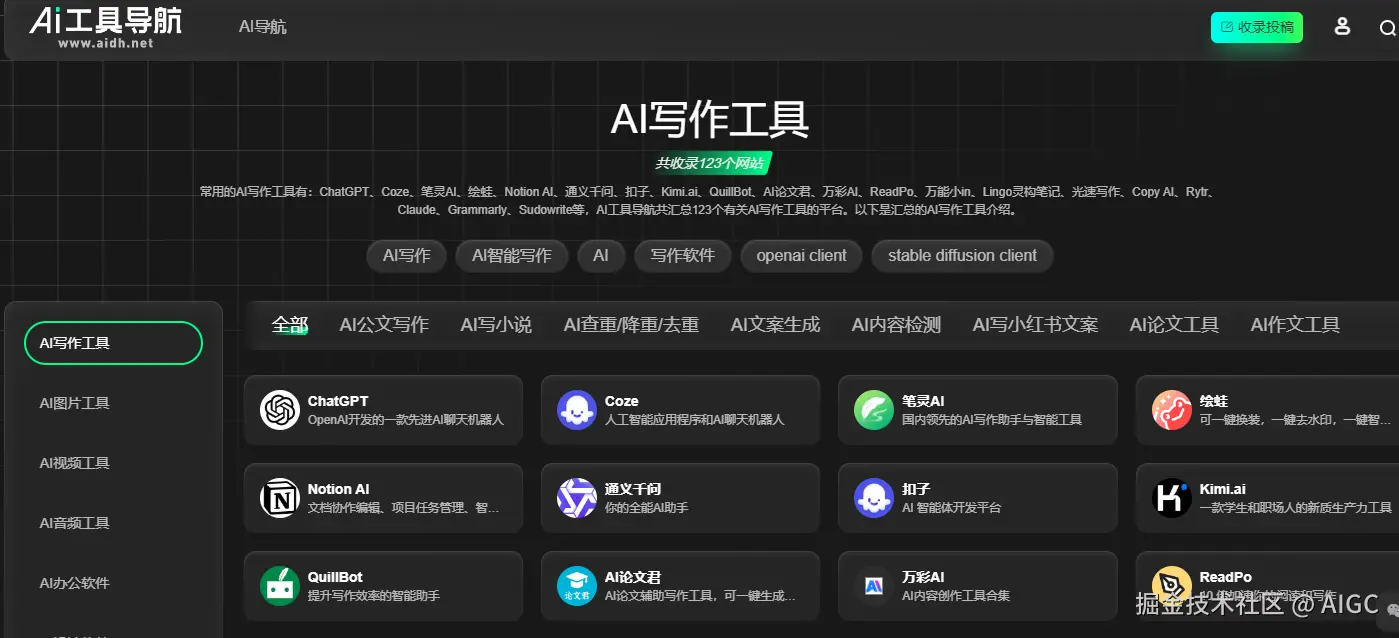Open AI图片工具 in the sidebar
The width and height of the screenshot is (1399, 638).
click(75, 403)
